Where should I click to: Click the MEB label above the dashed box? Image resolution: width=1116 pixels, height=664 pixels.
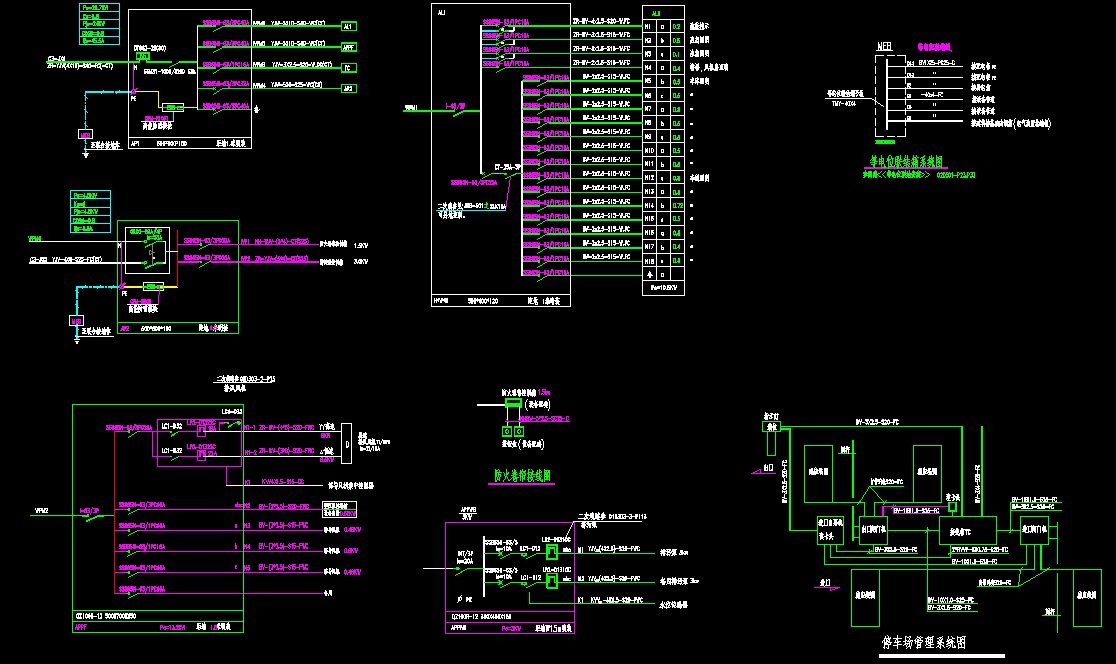[x=884, y=46]
